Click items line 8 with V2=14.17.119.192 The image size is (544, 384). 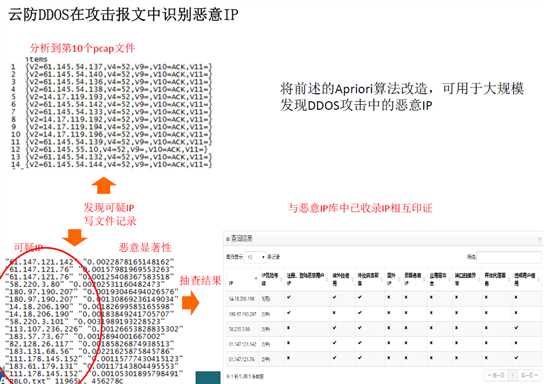(119, 119)
